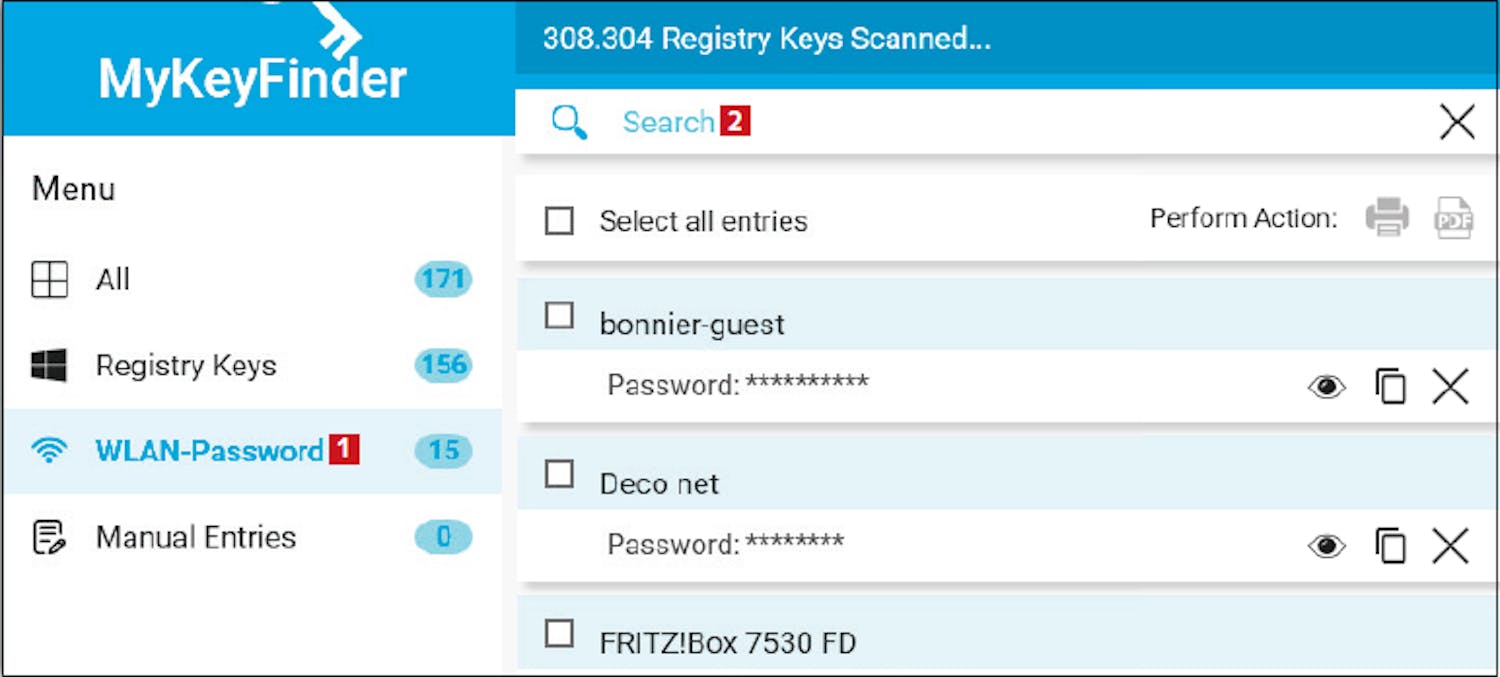Mark the FRITZ!Box 7530 FD checkbox
The width and height of the screenshot is (1500, 677).
559,633
